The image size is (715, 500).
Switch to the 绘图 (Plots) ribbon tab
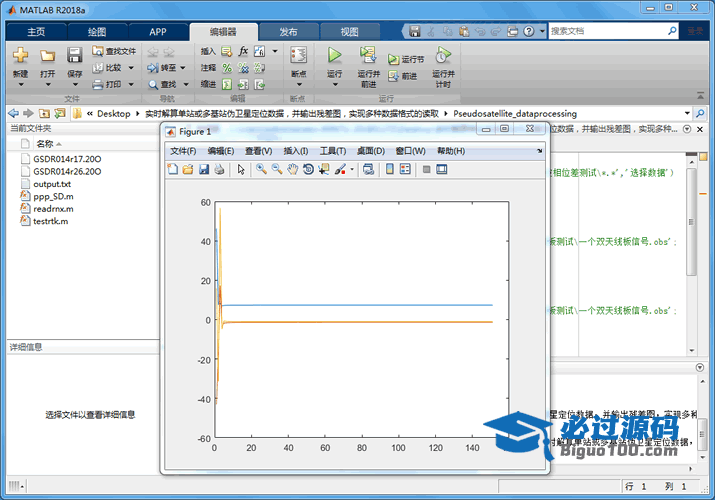point(97,32)
